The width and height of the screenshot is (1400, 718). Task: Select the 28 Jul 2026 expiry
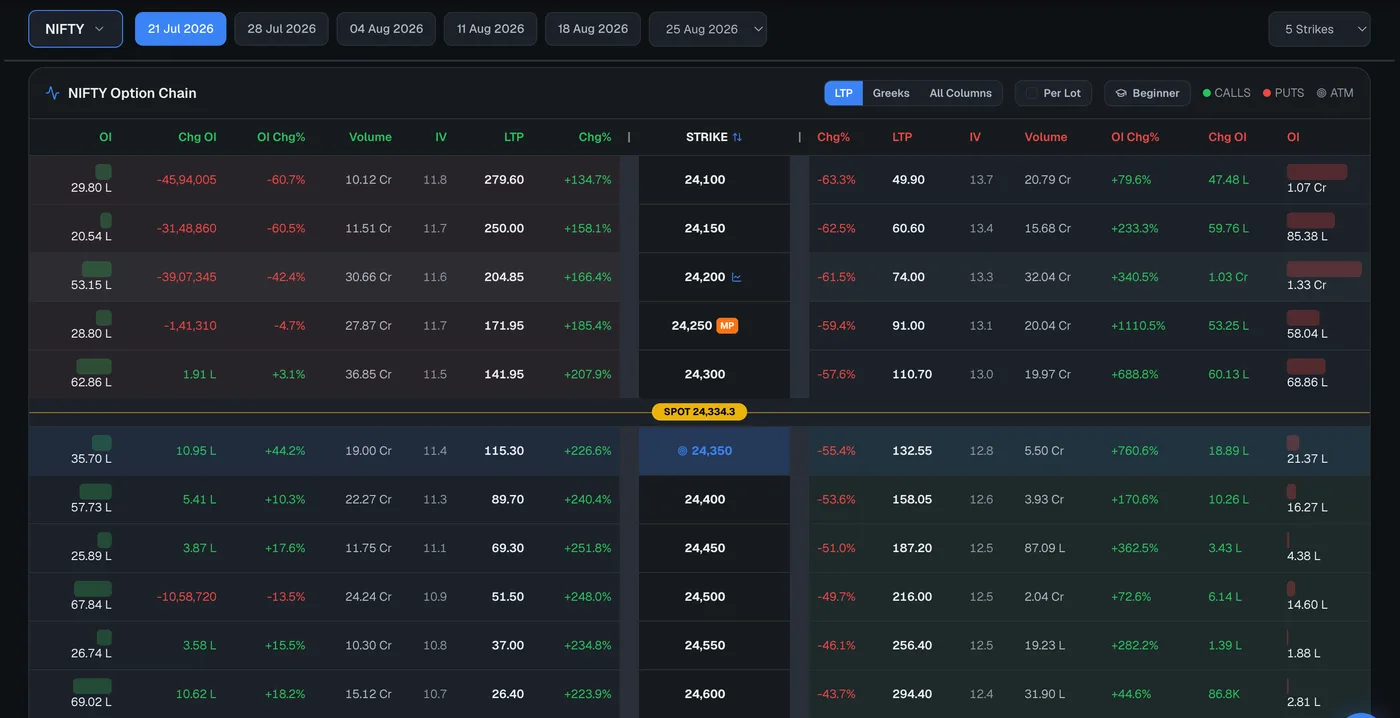point(281,29)
